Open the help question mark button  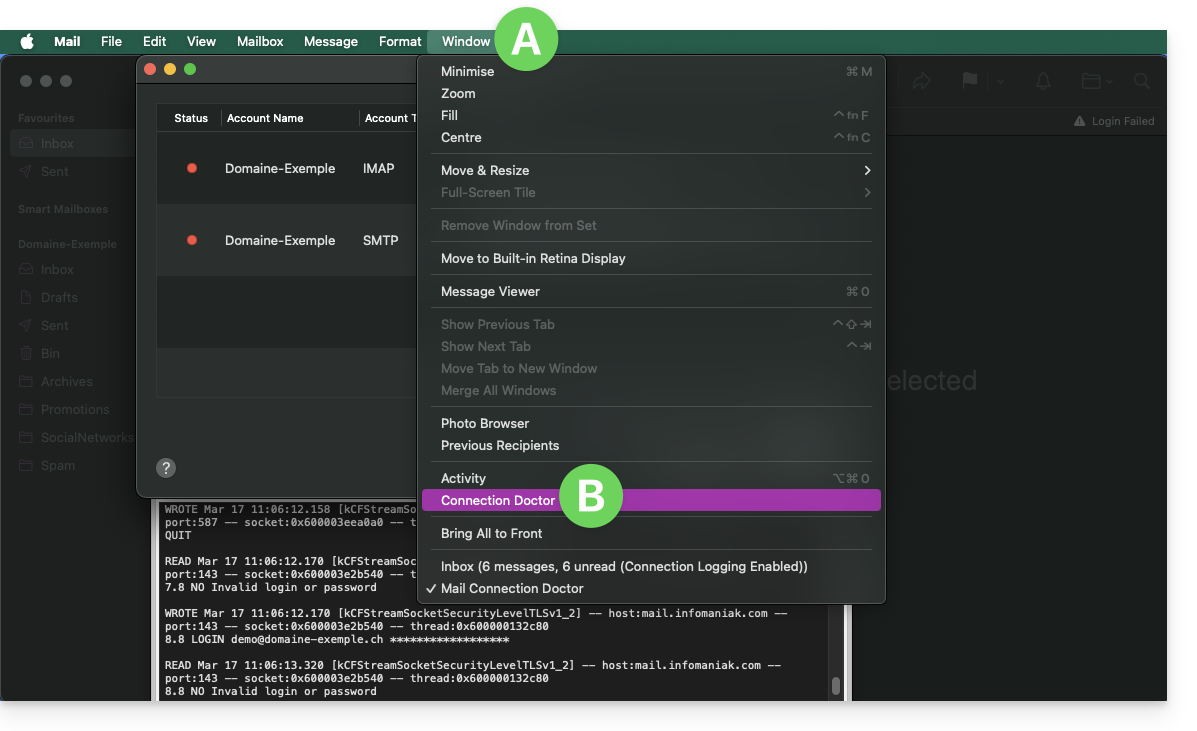pos(166,467)
